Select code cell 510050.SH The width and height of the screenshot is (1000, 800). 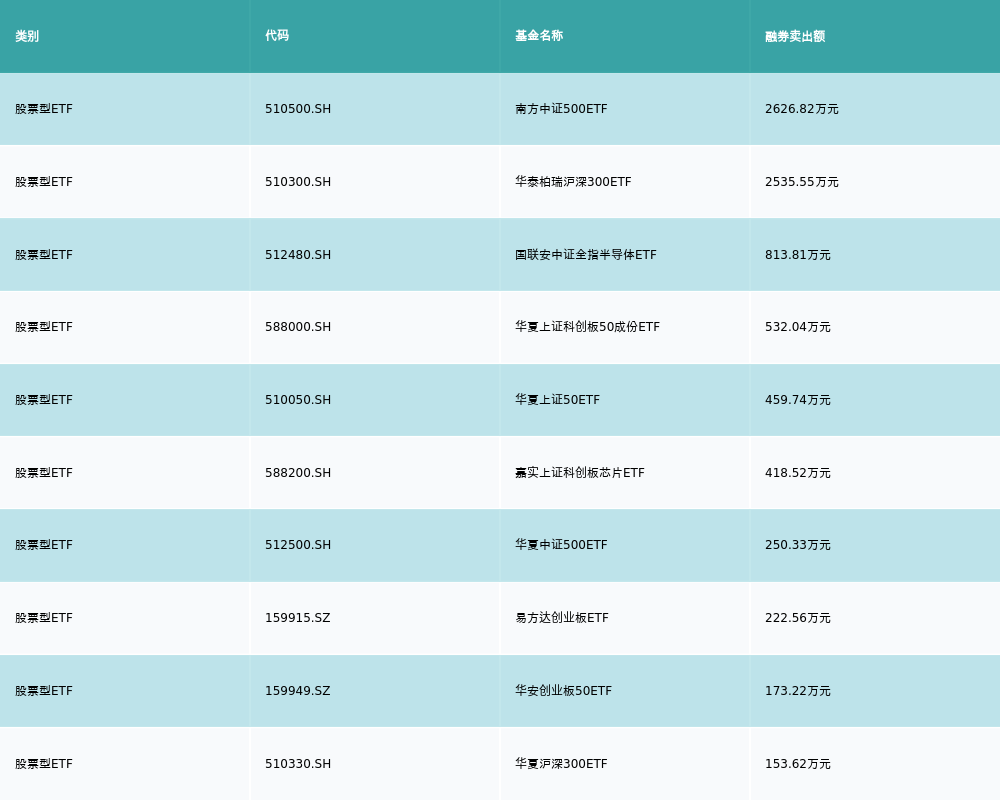[x=298, y=400]
